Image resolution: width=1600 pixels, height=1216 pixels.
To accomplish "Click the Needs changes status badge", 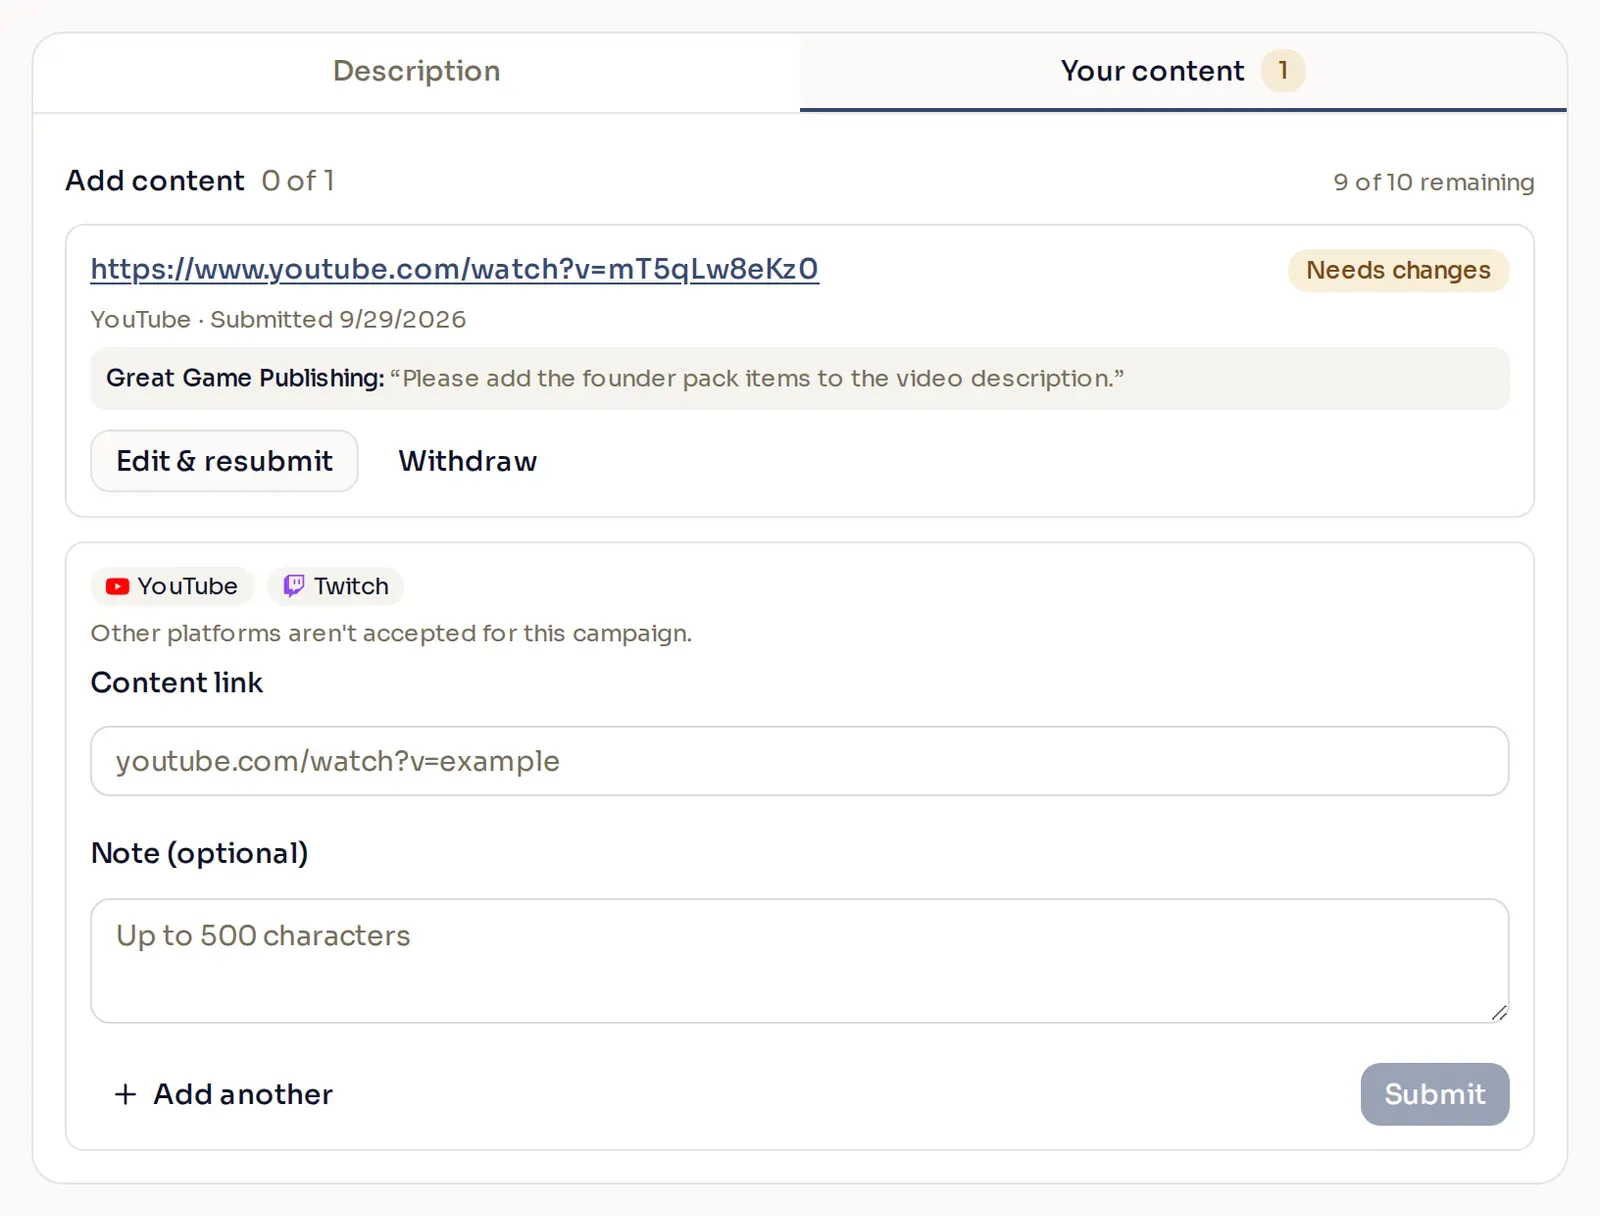I will (x=1398, y=270).
